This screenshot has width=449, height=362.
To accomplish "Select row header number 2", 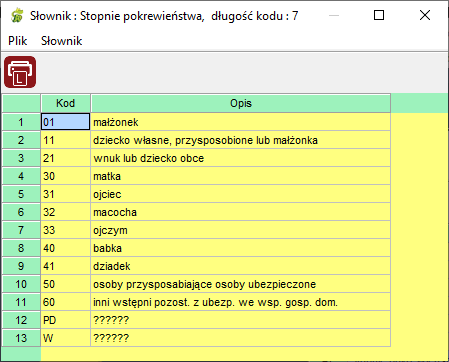I will [x=21, y=140].
